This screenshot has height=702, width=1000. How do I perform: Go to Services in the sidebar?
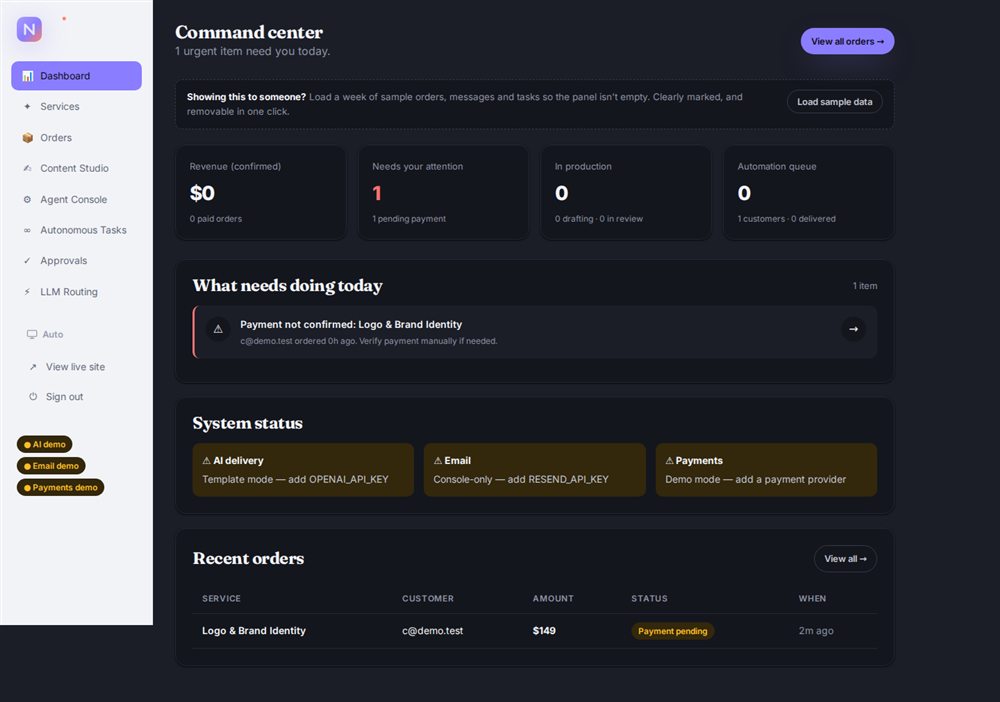click(x=77, y=106)
